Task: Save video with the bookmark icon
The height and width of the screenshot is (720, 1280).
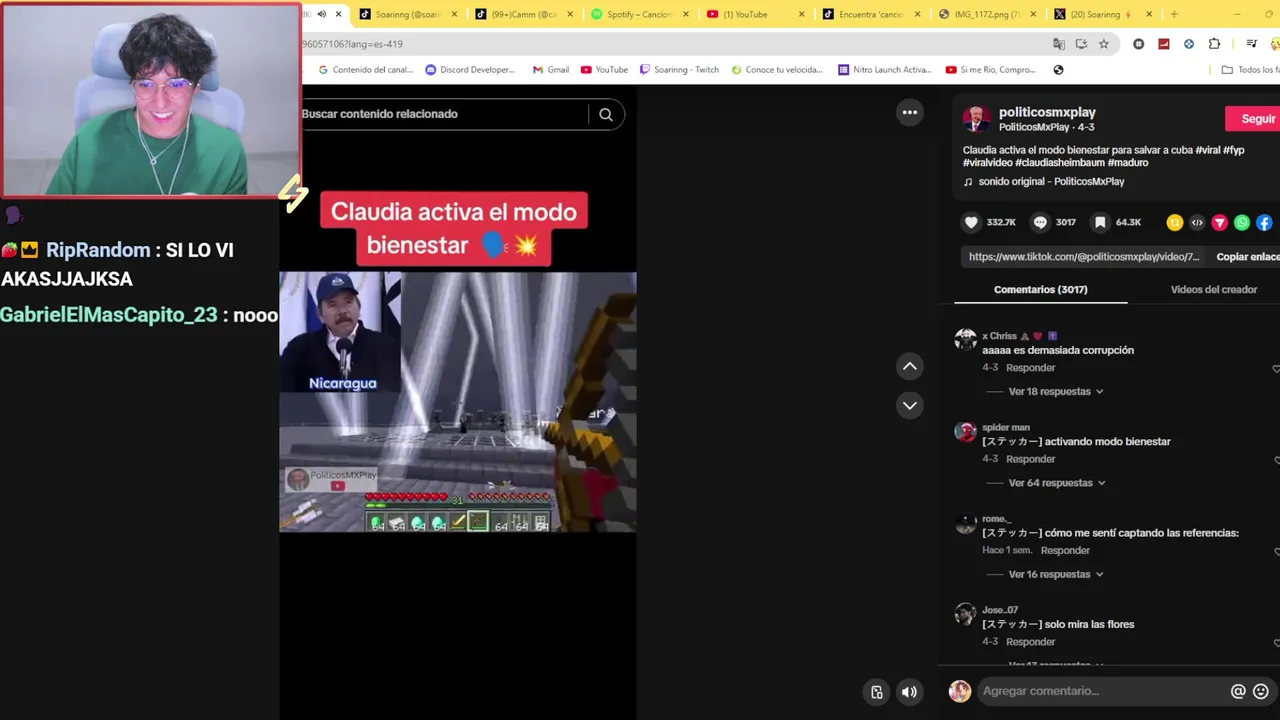Action: pos(1100,222)
